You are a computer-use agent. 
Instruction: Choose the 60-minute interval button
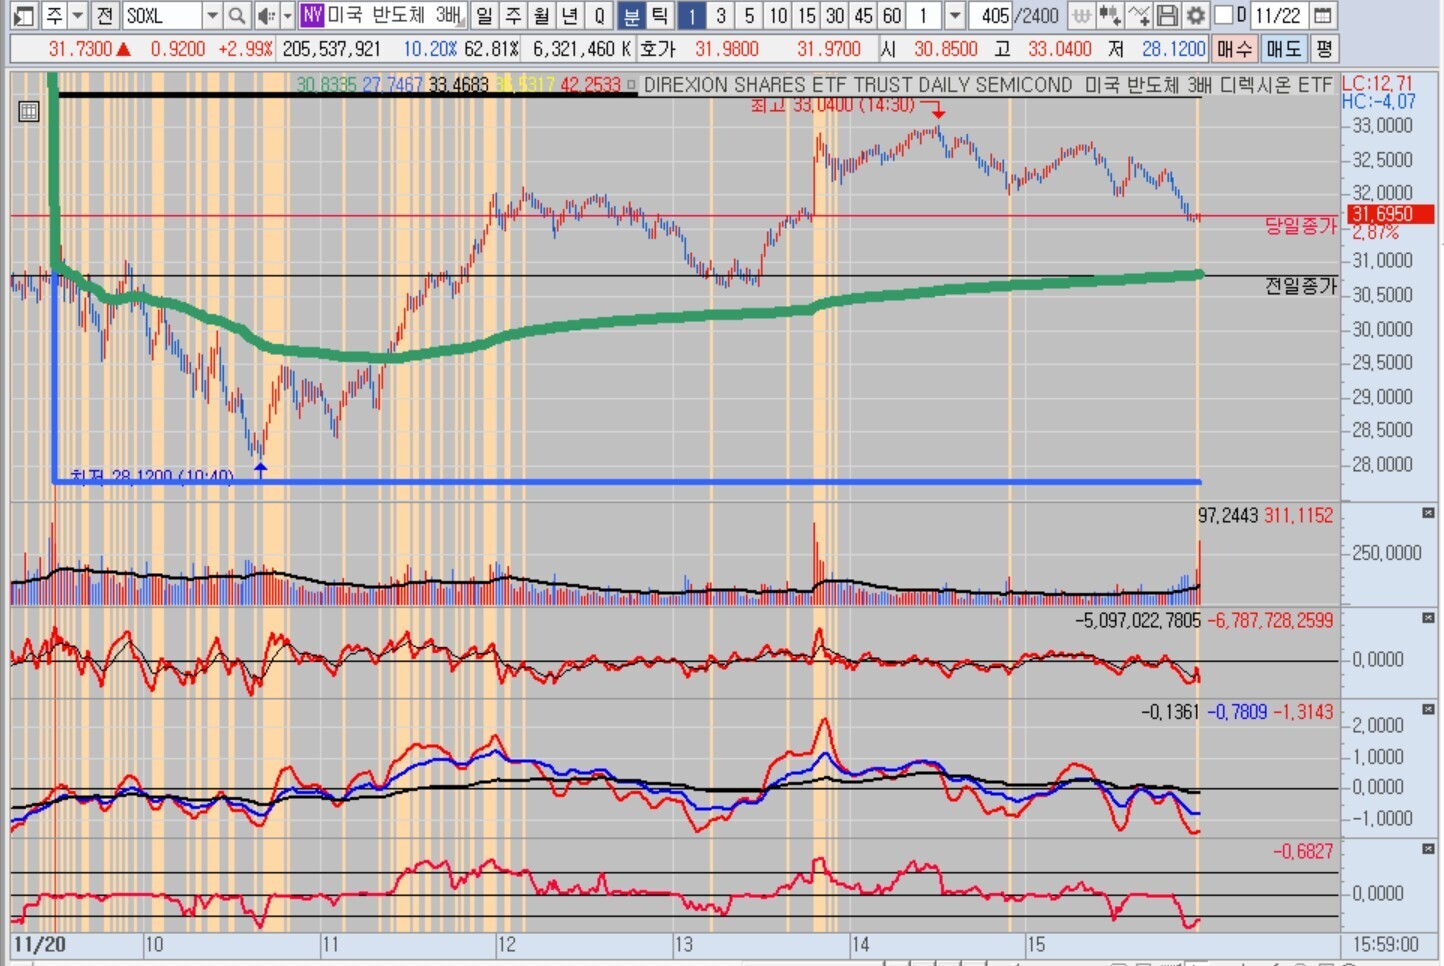point(893,15)
